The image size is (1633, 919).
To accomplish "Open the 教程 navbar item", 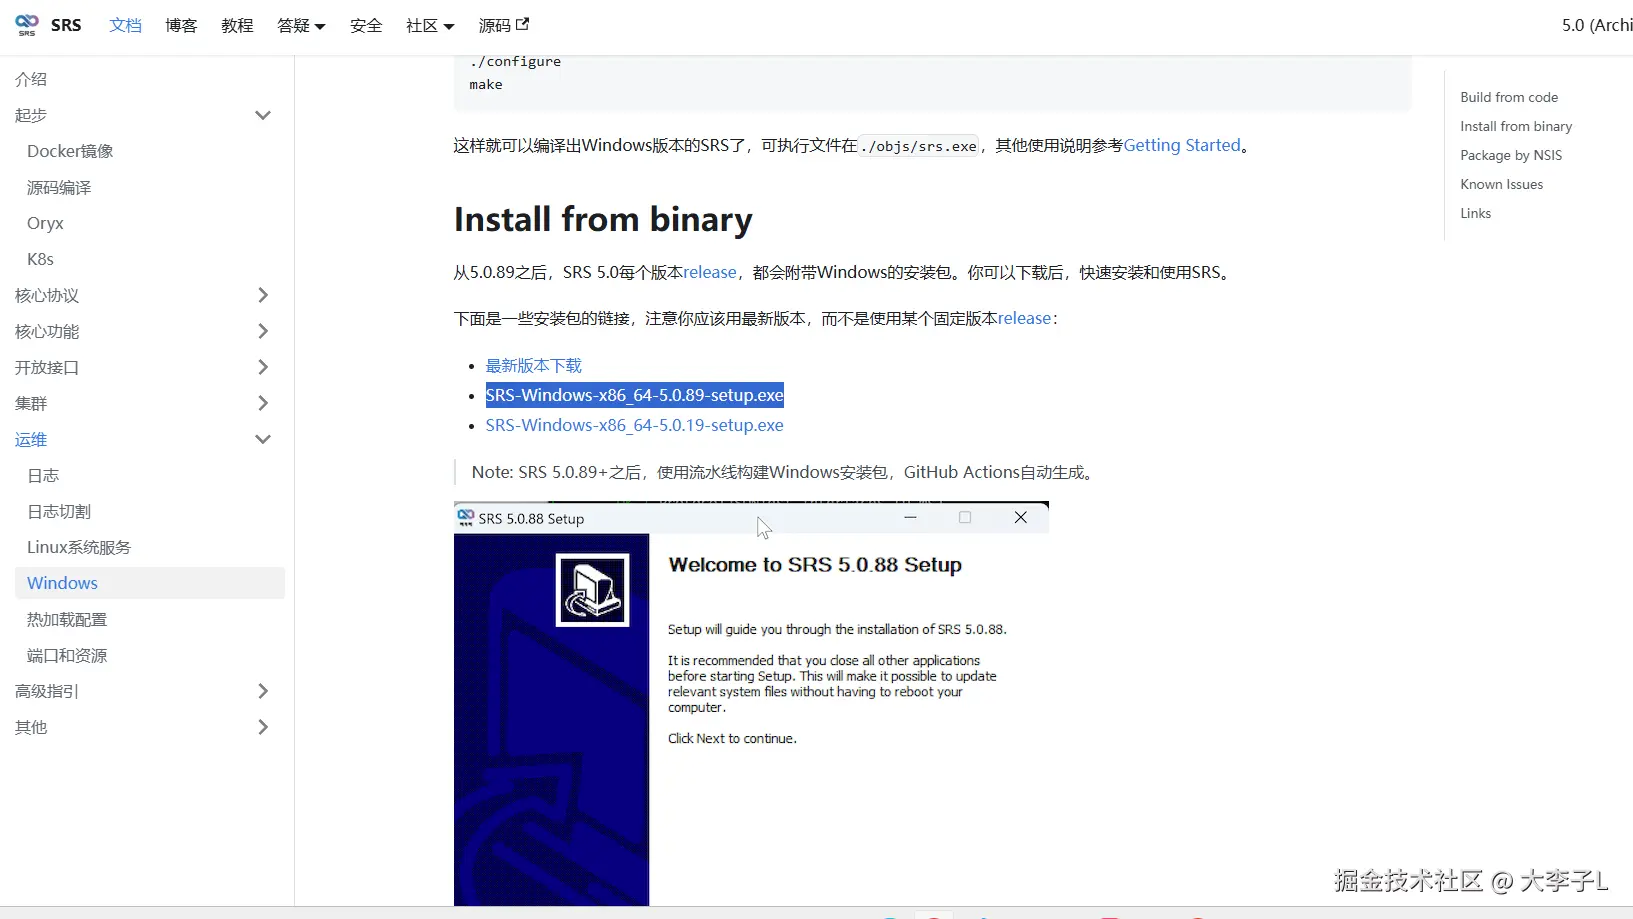I will point(237,25).
